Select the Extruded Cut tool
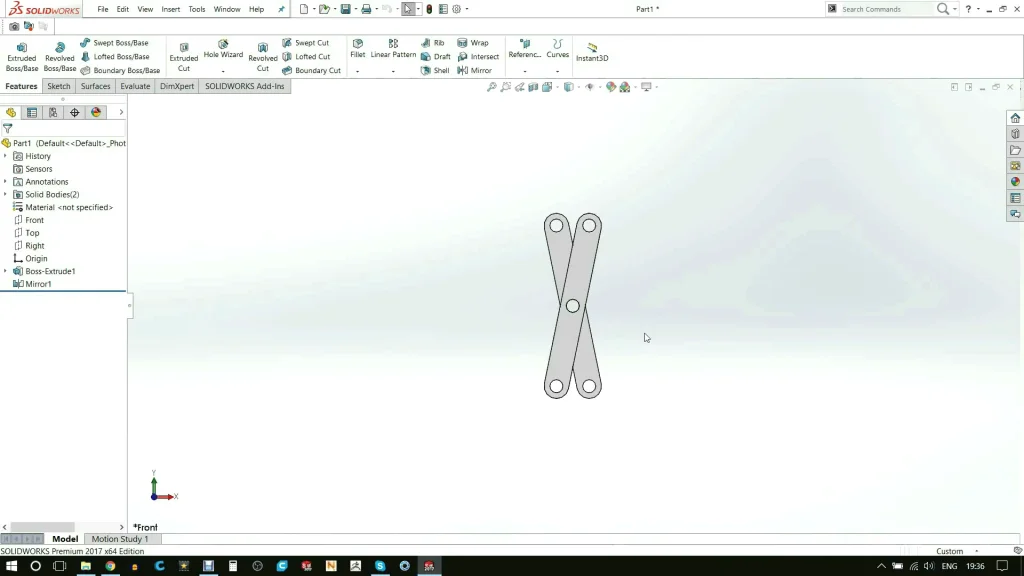This screenshot has width=1024, height=576. tap(184, 57)
